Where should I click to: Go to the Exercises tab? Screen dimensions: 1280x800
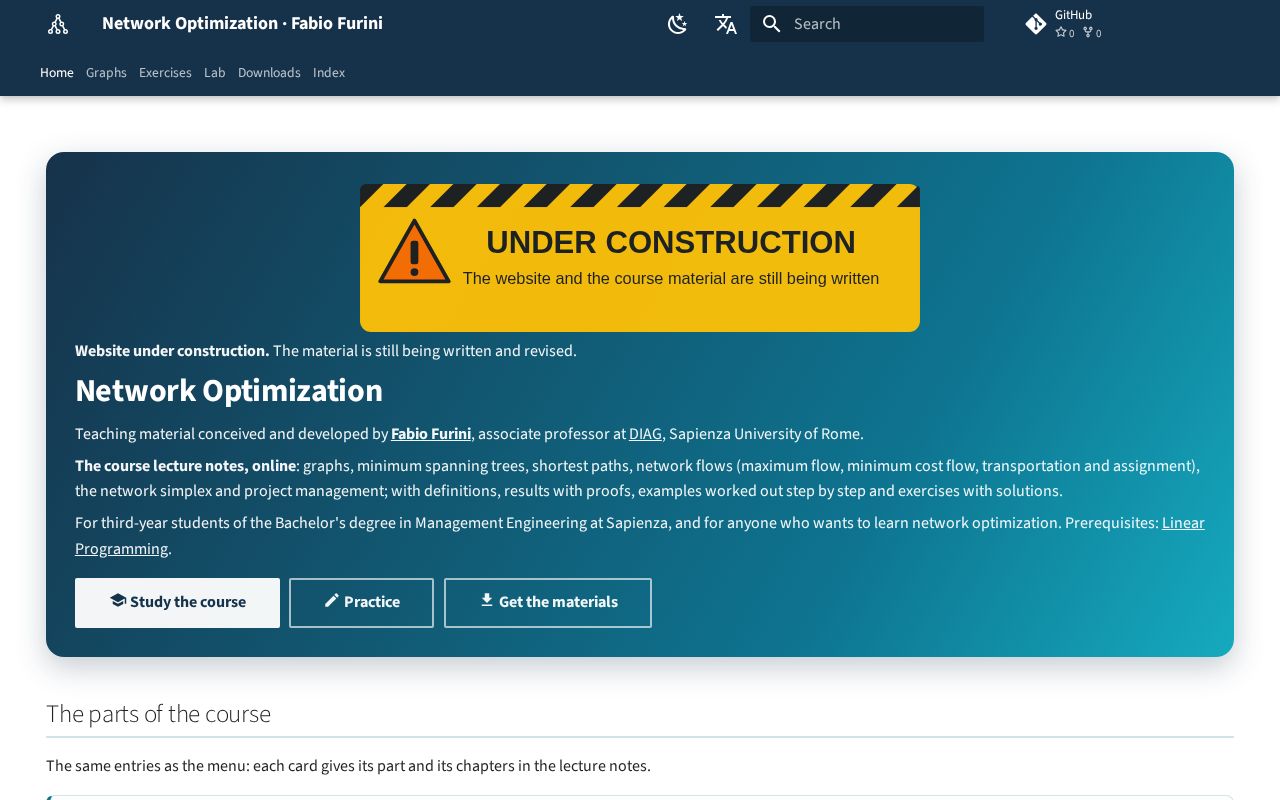pyautogui.click(x=165, y=73)
